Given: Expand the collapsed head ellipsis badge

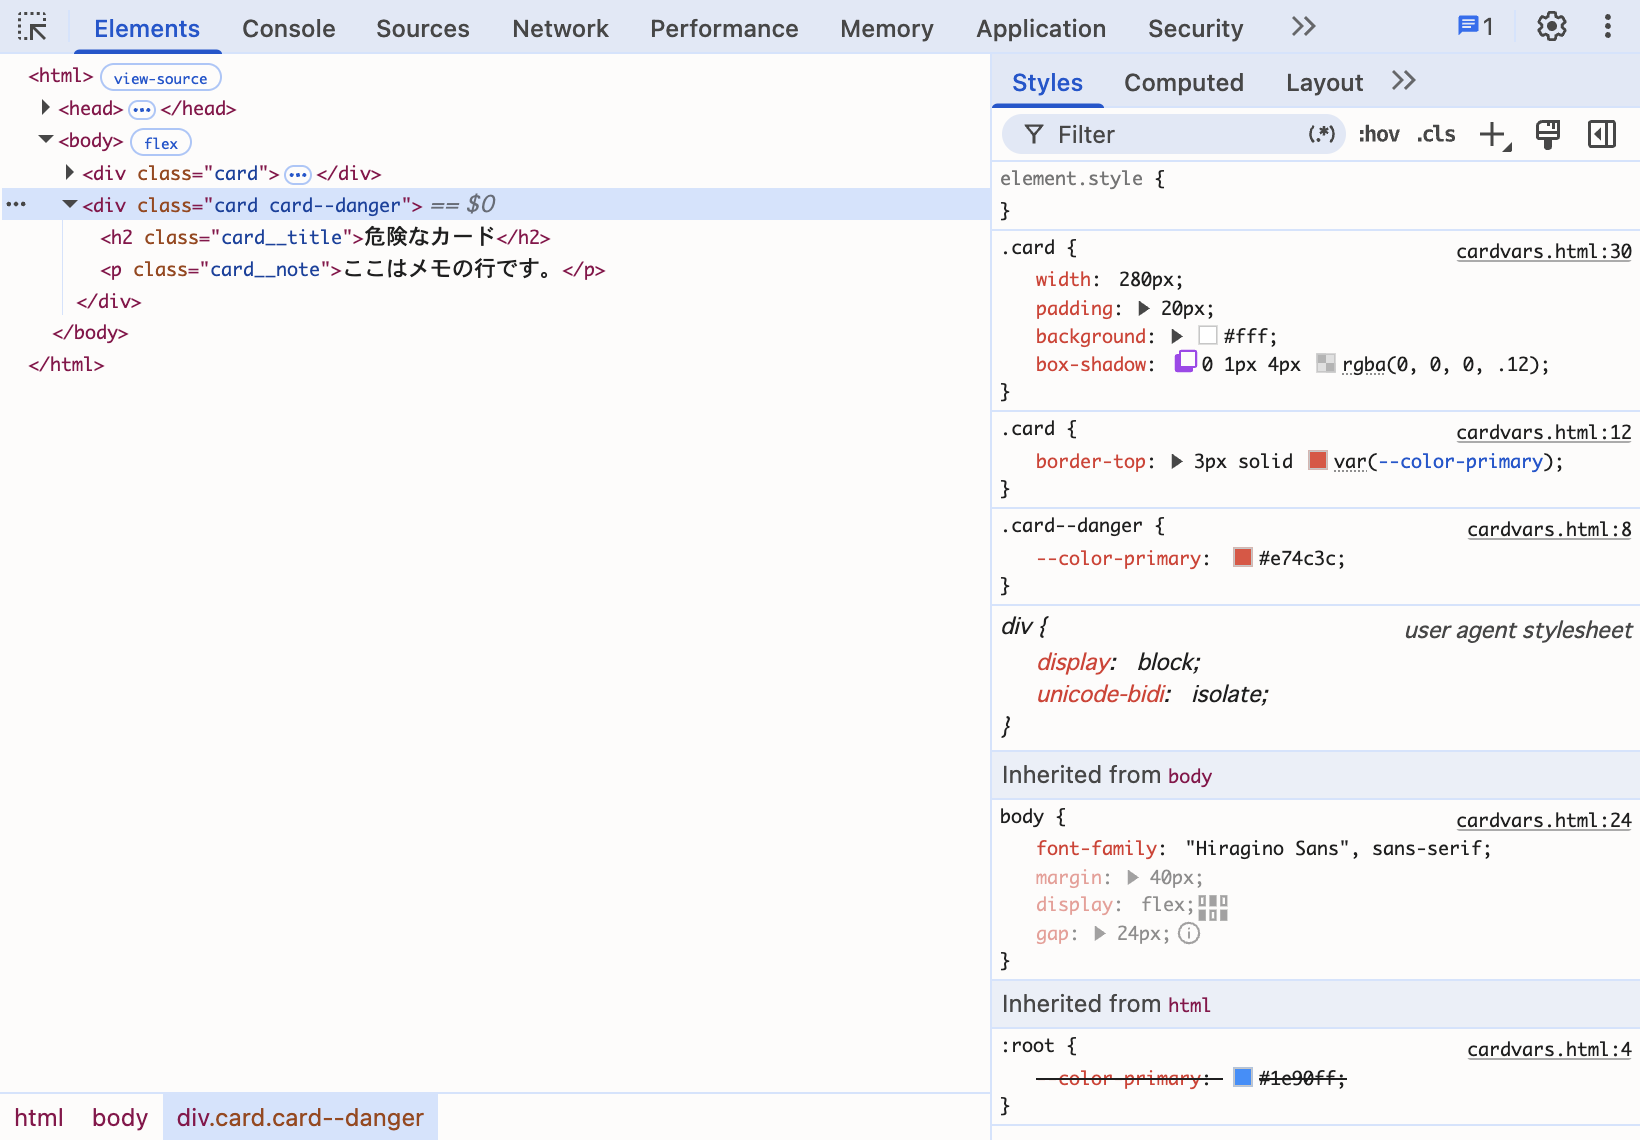Looking at the screenshot, I should click(142, 109).
